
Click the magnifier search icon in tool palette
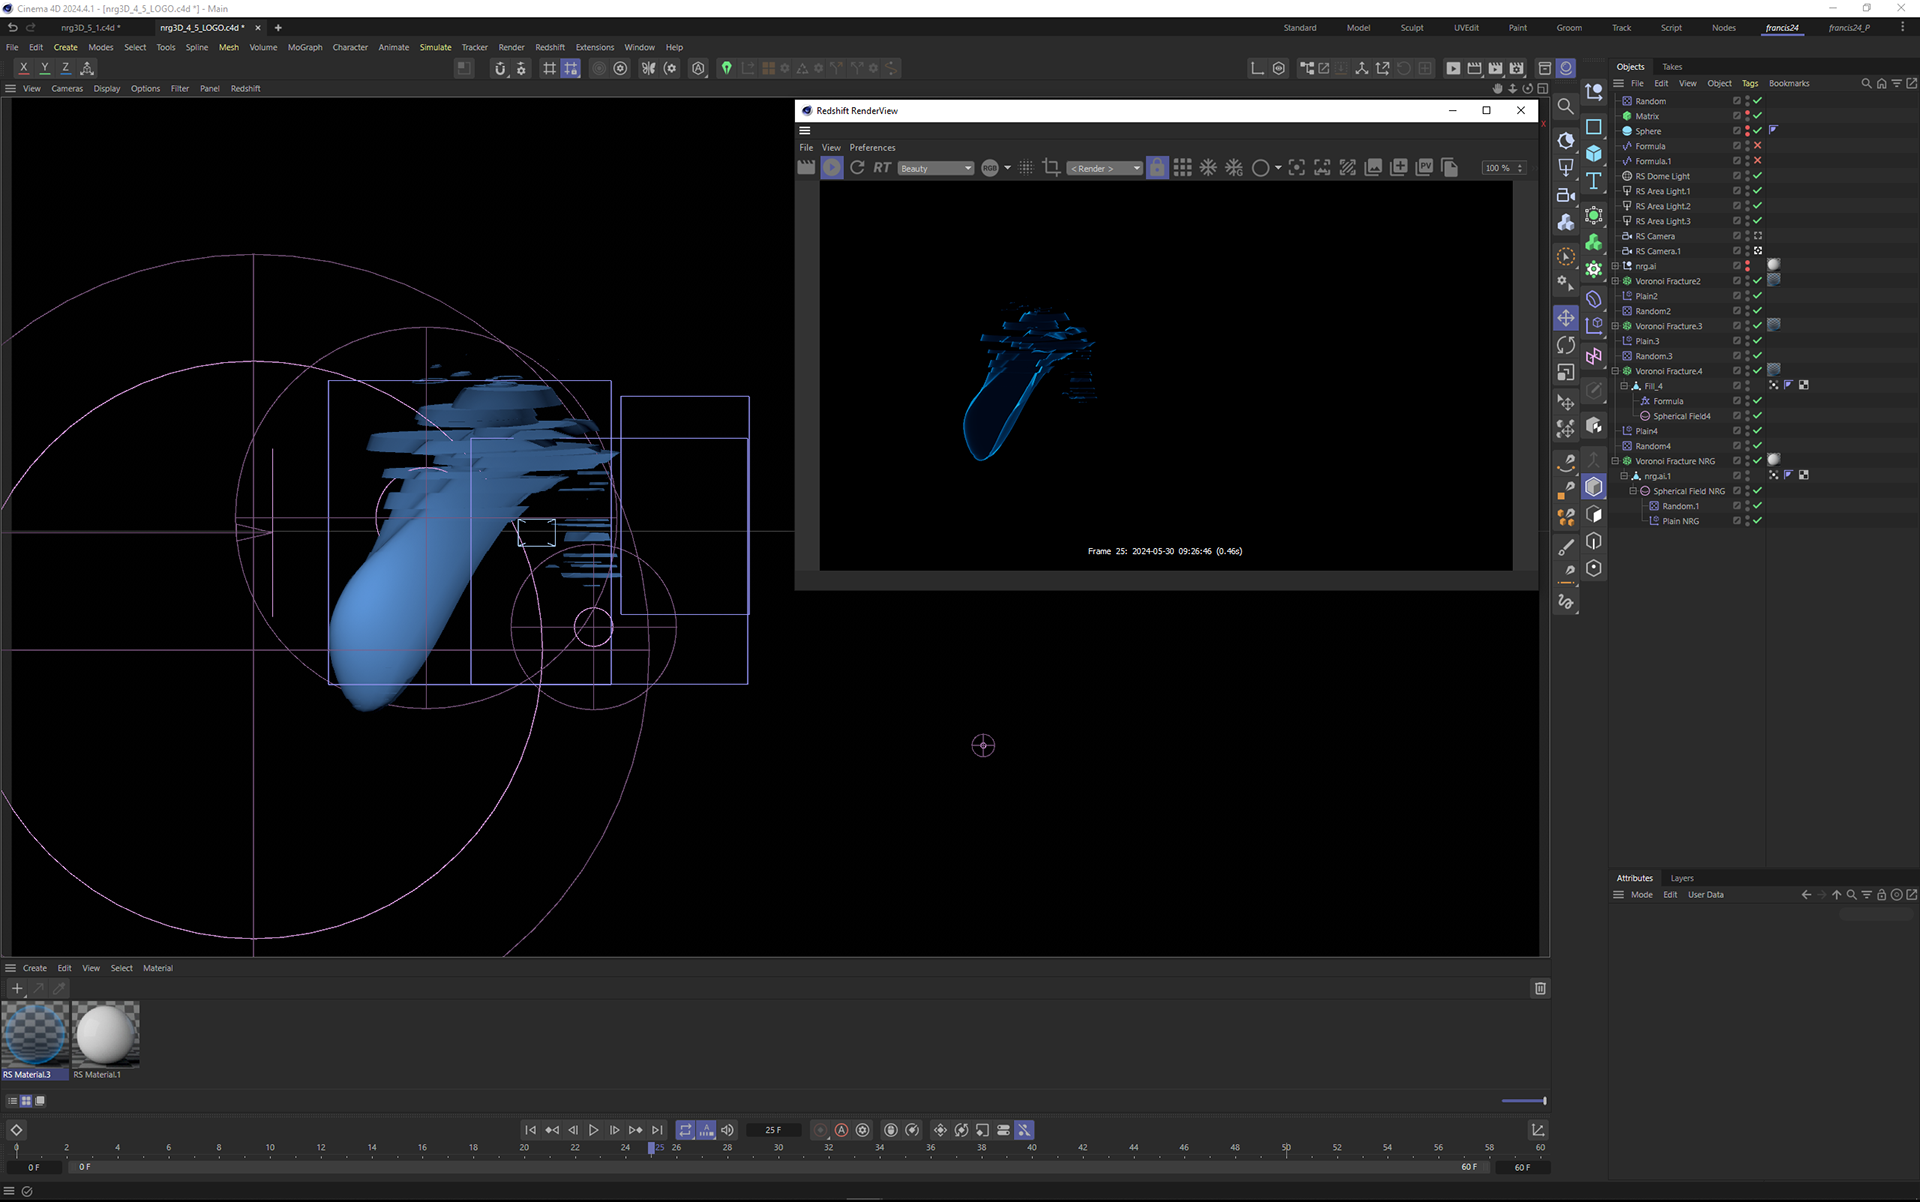pos(1566,106)
